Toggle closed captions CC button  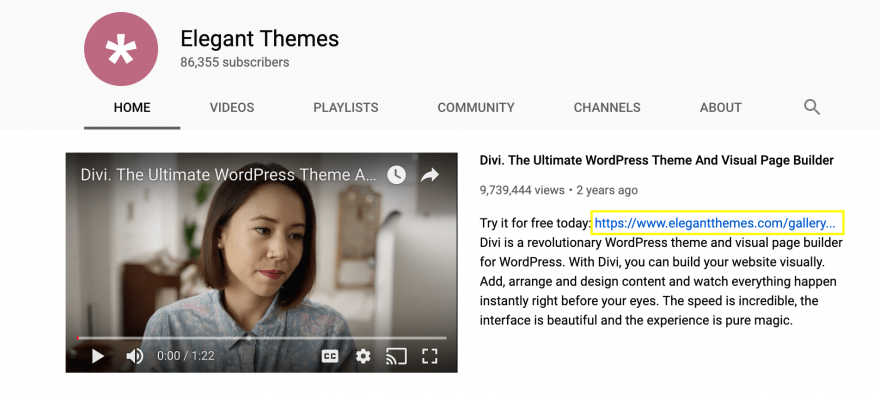click(x=329, y=356)
